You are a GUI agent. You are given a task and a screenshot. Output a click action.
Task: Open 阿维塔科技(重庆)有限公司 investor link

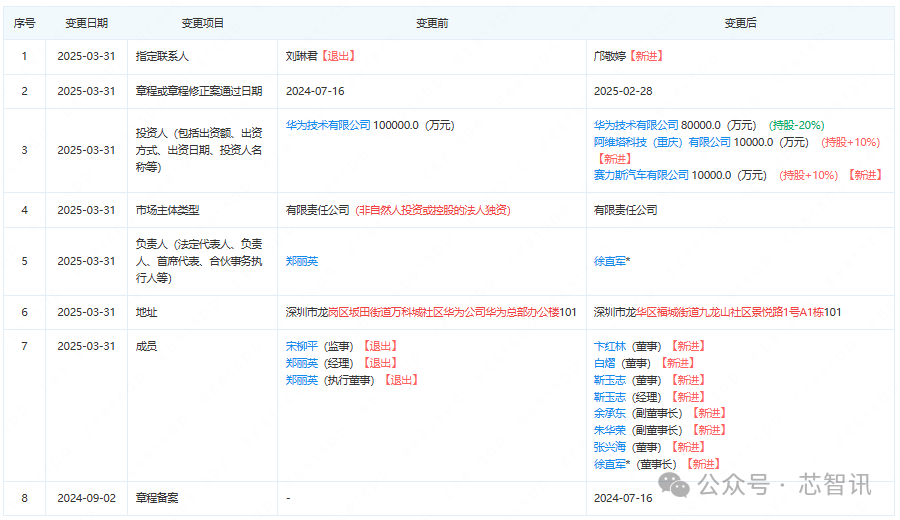[662, 142]
